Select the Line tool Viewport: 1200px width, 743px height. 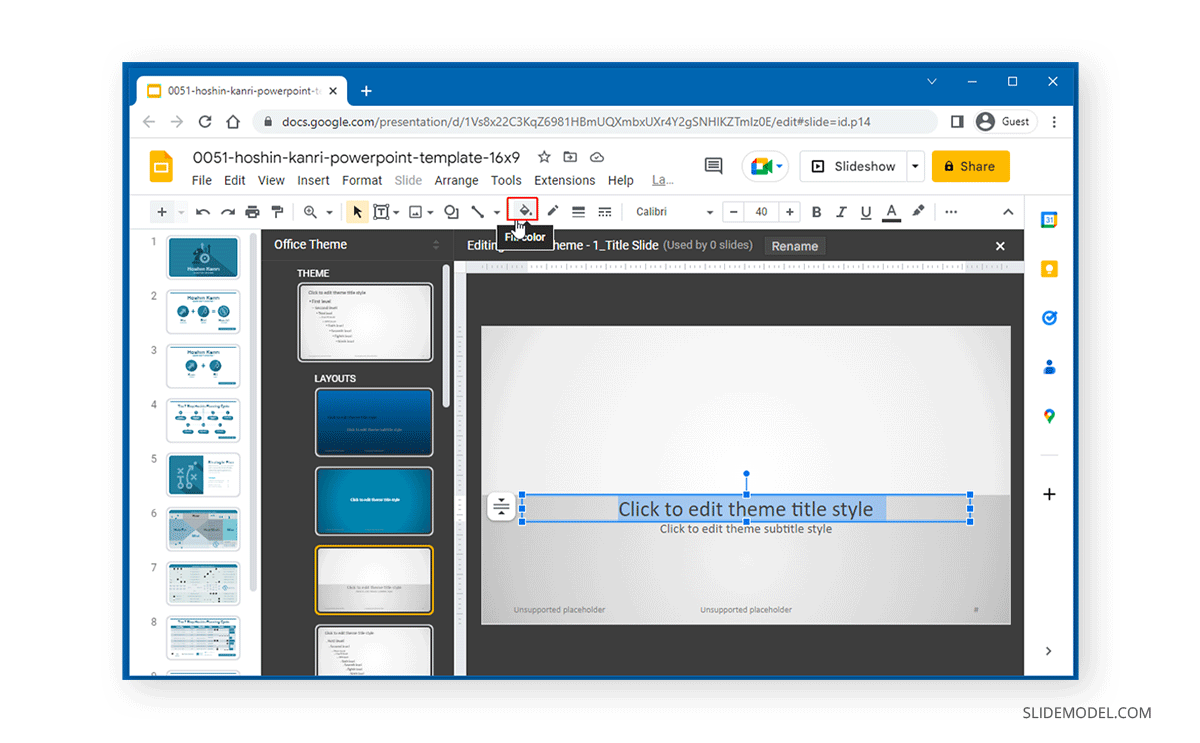click(477, 212)
